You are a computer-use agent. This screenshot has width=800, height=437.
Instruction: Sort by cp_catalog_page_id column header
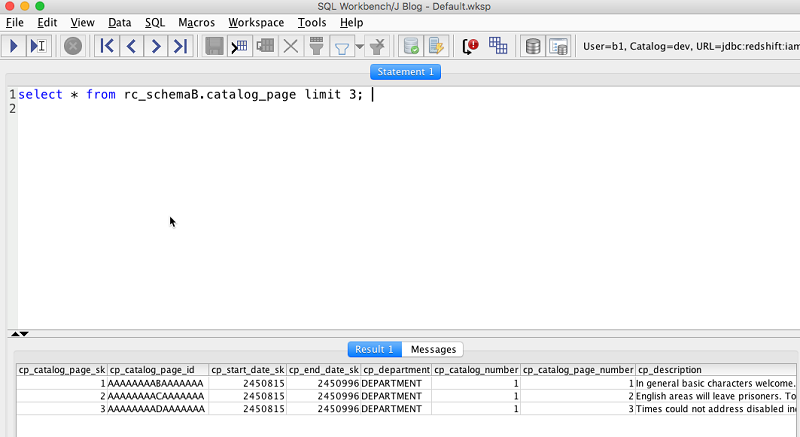tap(158, 370)
